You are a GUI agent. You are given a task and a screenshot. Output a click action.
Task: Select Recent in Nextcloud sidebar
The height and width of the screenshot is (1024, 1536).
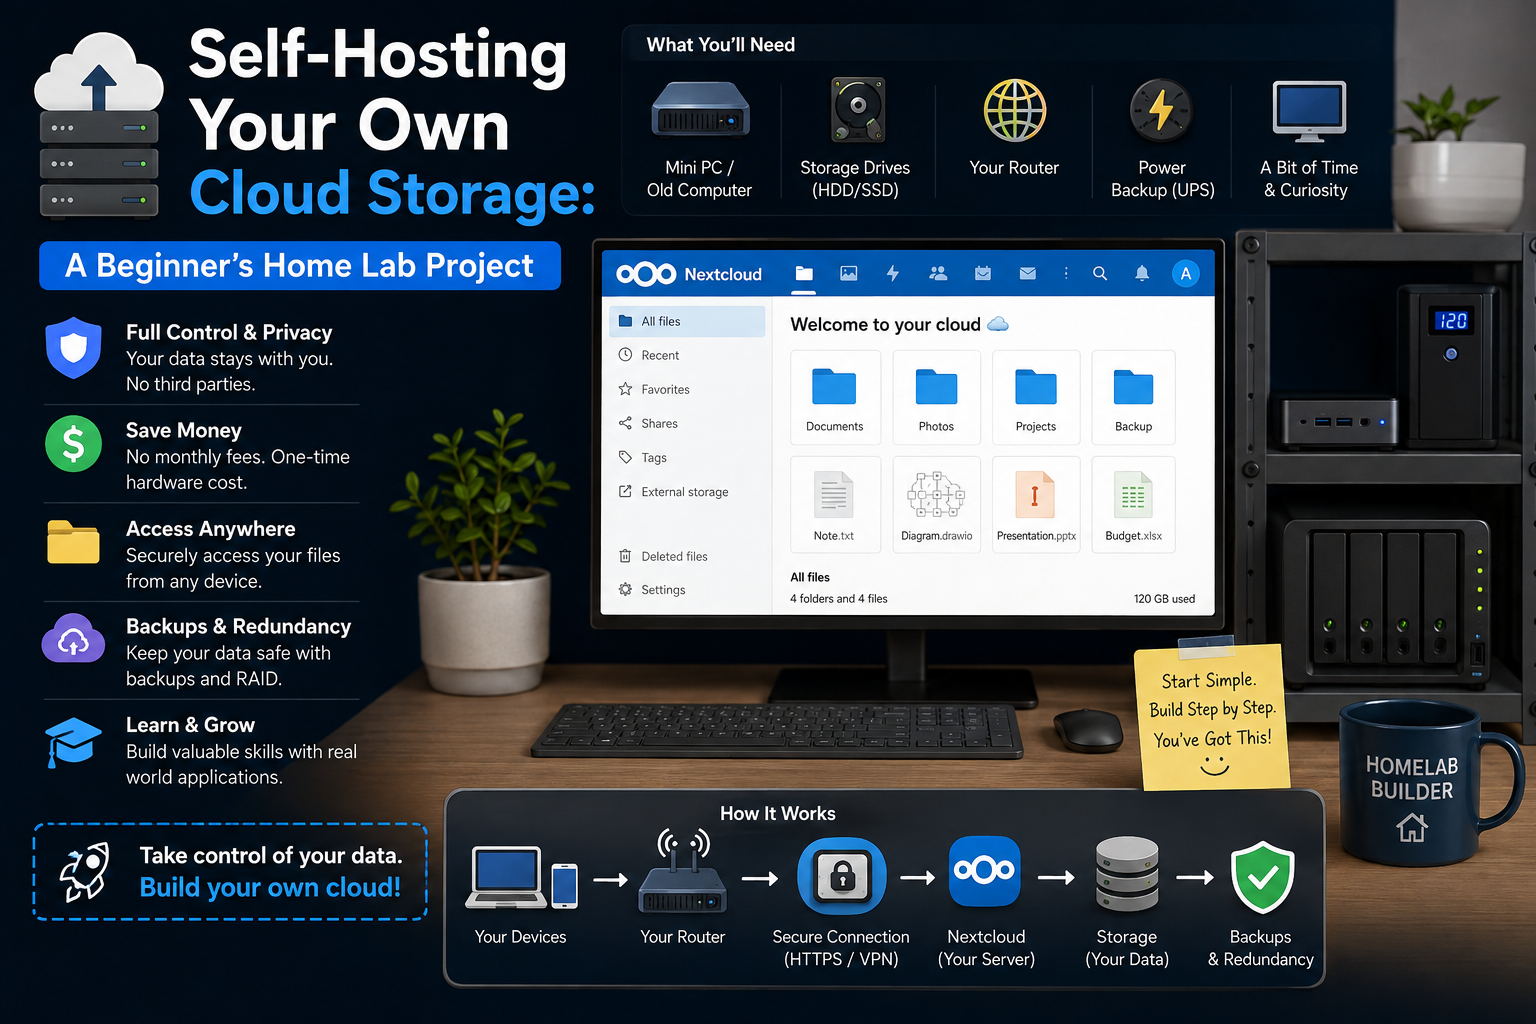click(687, 355)
